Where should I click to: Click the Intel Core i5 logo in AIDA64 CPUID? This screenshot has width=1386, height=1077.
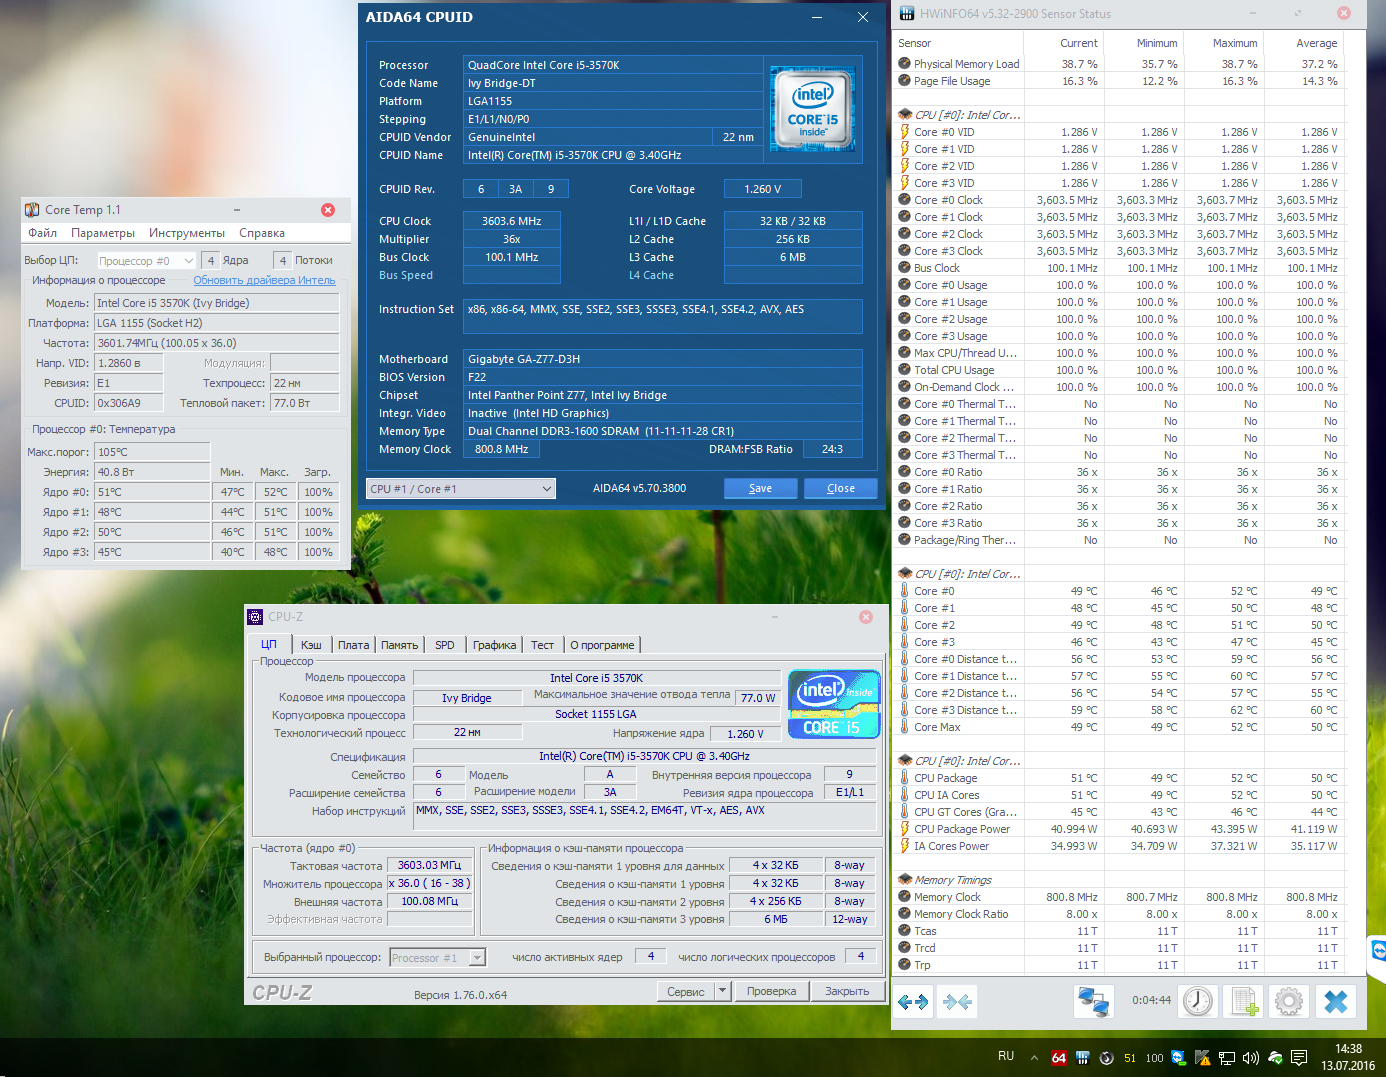pyautogui.click(x=812, y=108)
